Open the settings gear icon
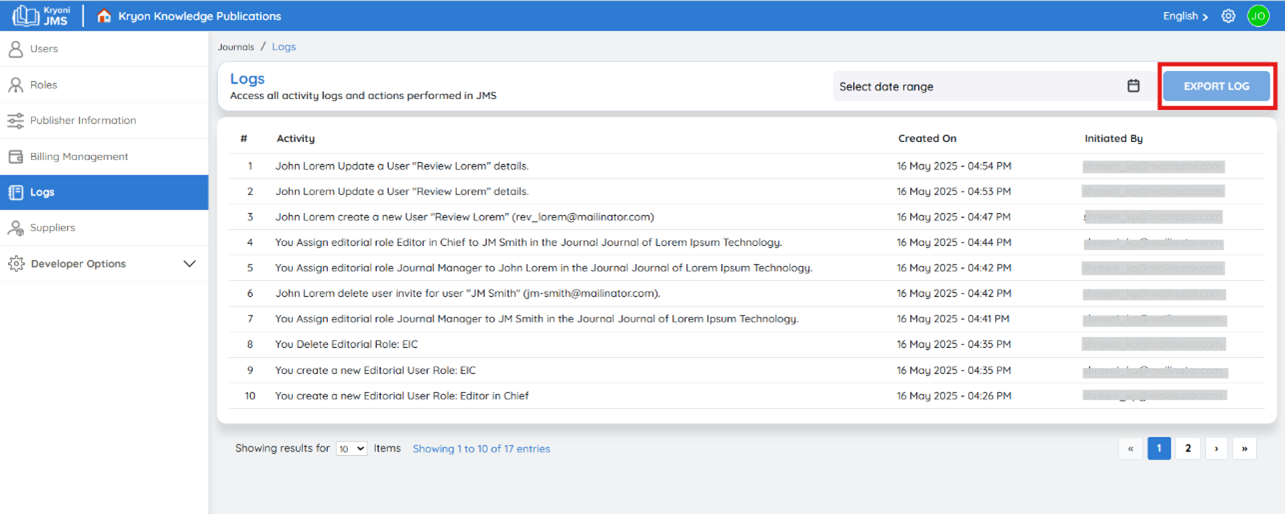 click(x=1229, y=16)
